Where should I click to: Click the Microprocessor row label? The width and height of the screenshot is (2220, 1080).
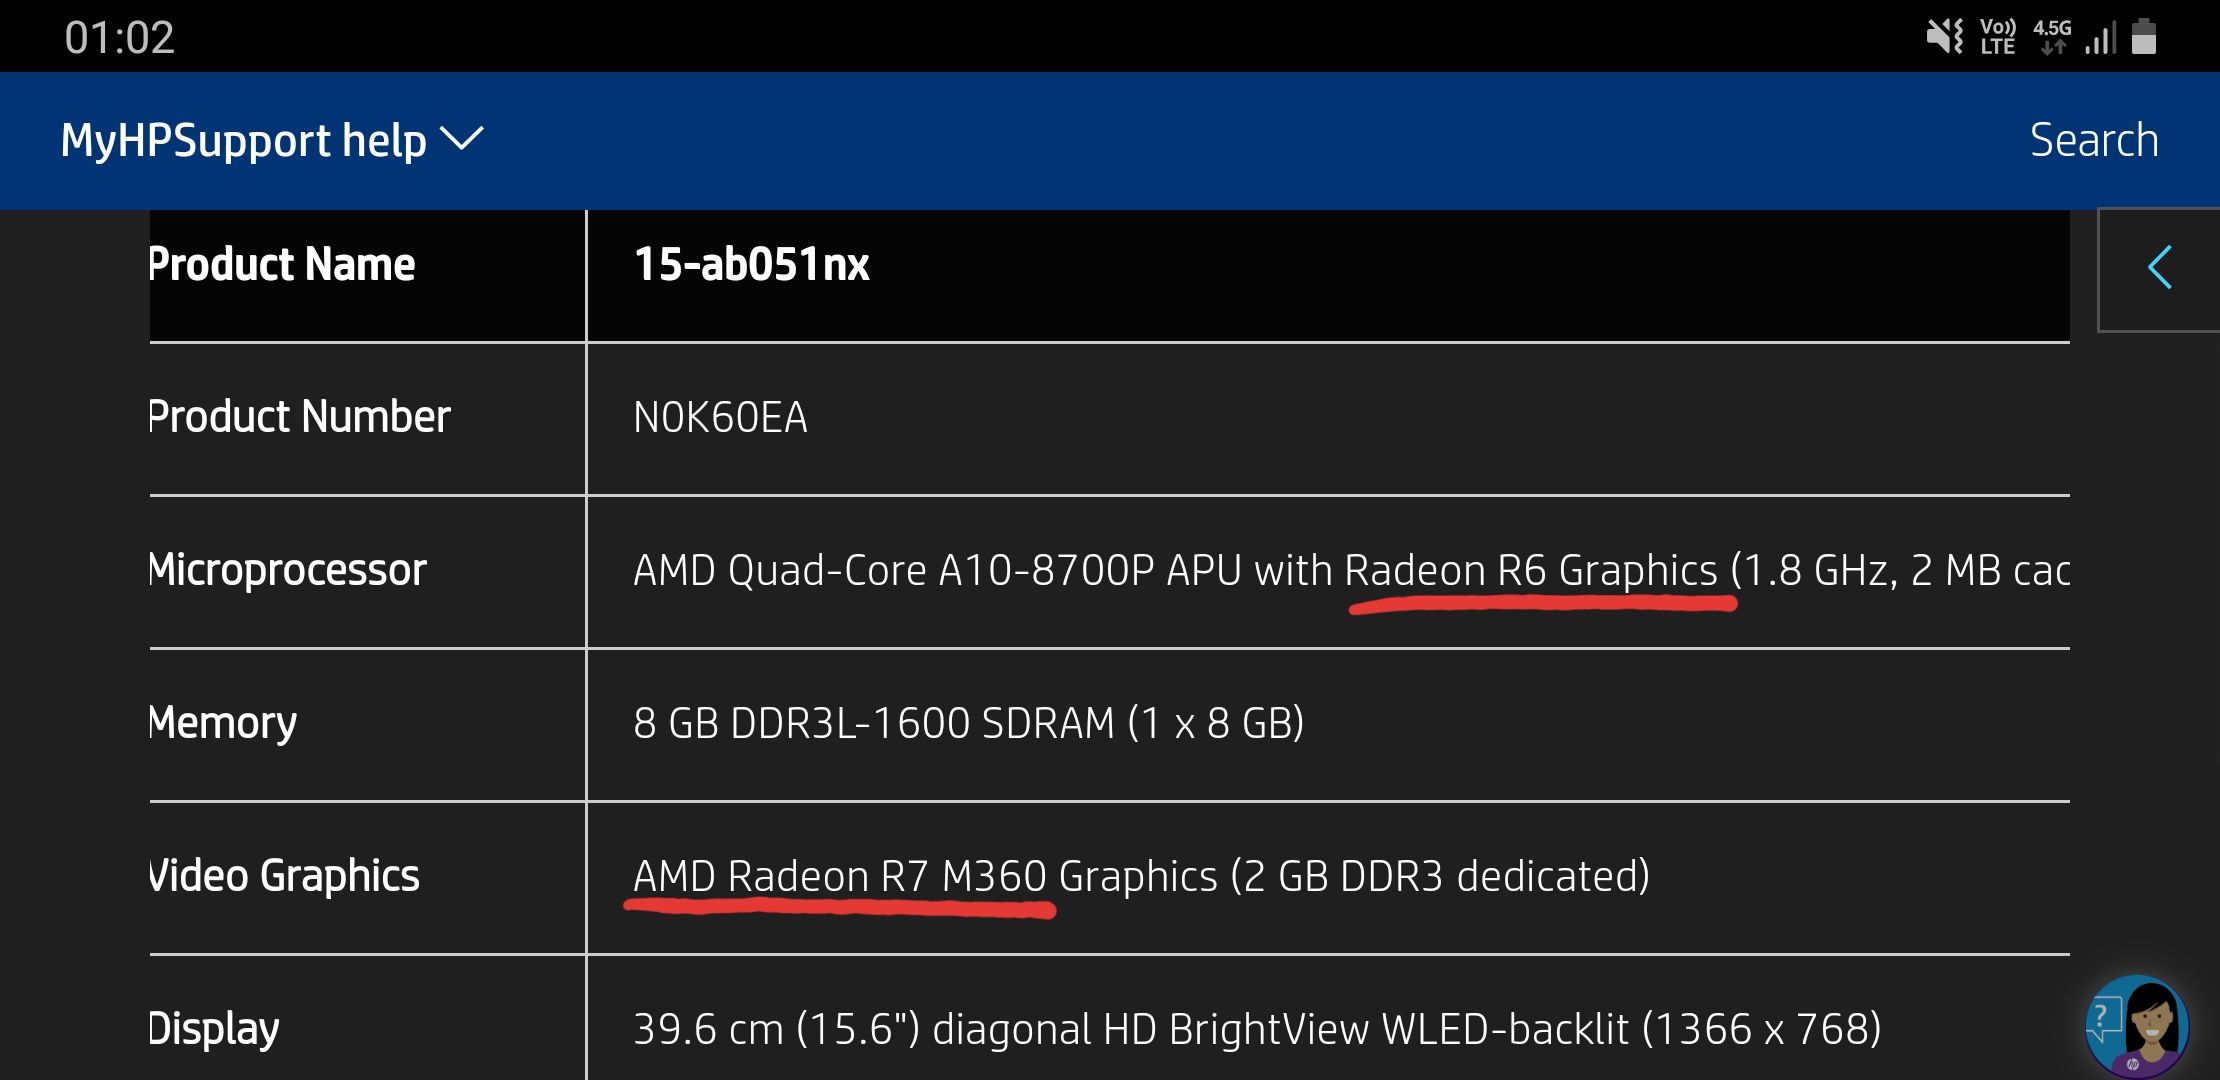pos(288,570)
